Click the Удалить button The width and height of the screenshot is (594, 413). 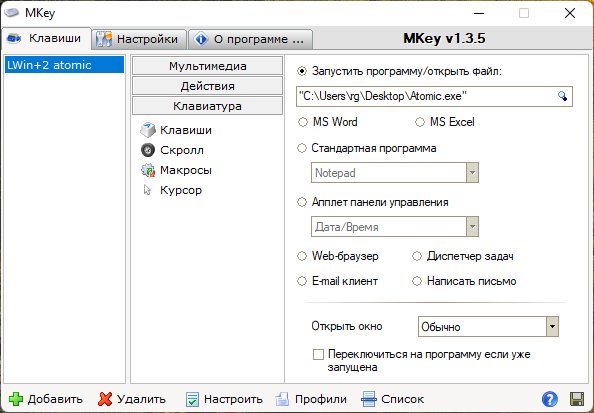(132, 399)
